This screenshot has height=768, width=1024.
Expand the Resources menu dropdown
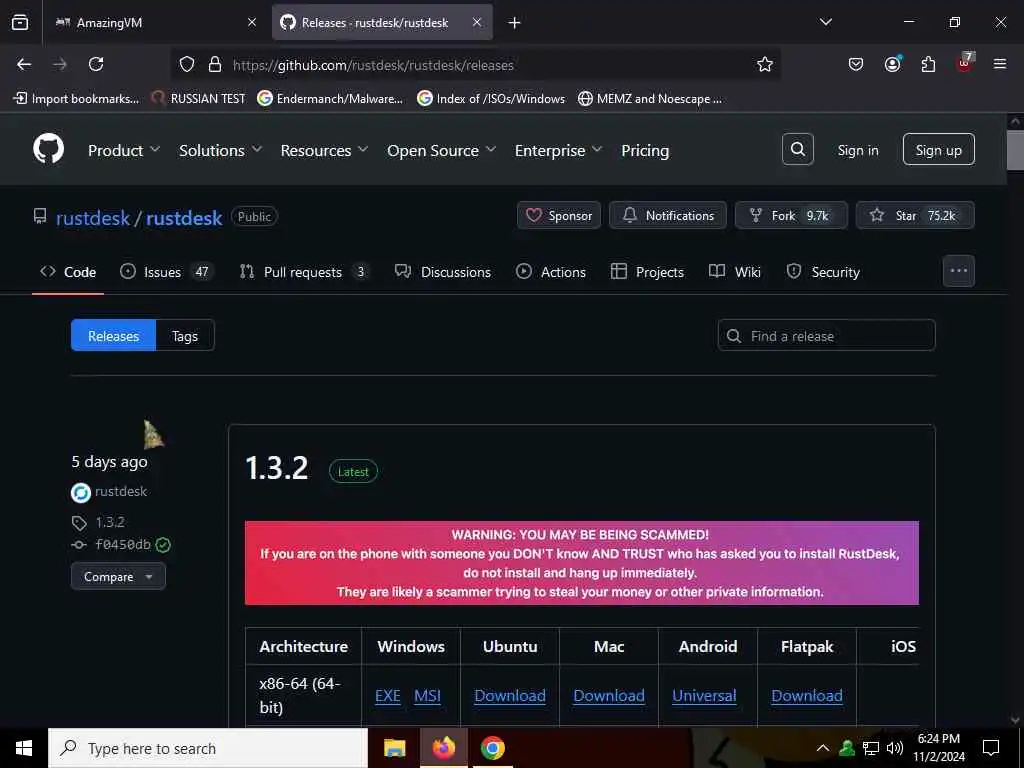[x=325, y=150]
